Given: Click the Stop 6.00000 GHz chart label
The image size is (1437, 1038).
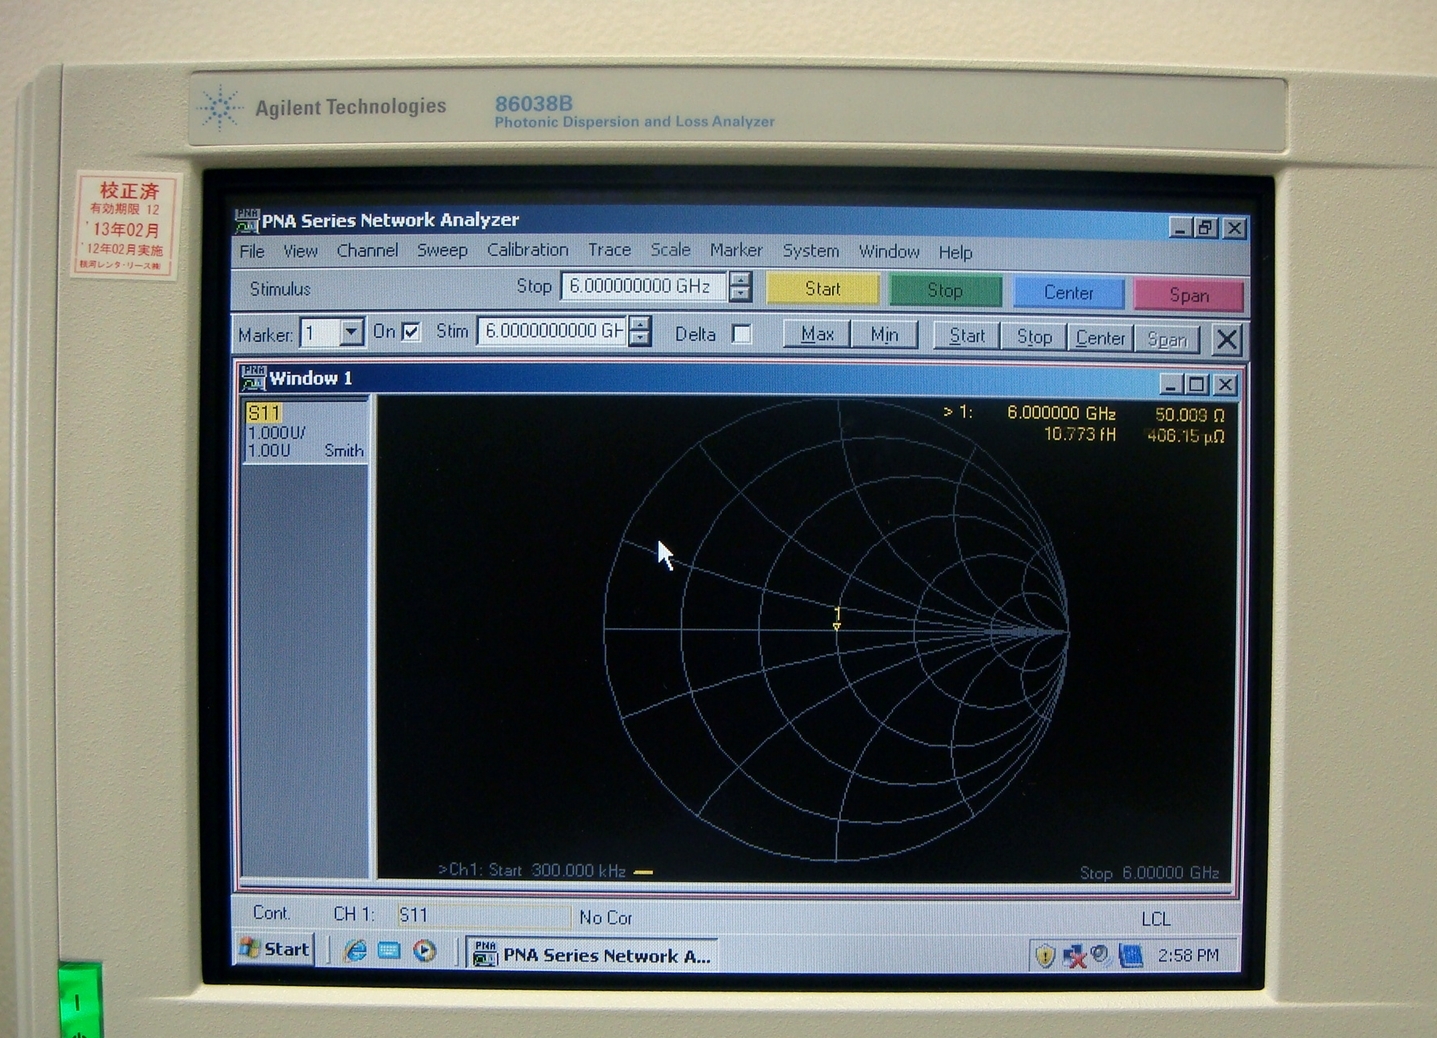Looking at the screenshot, I should coord(1149,873).
